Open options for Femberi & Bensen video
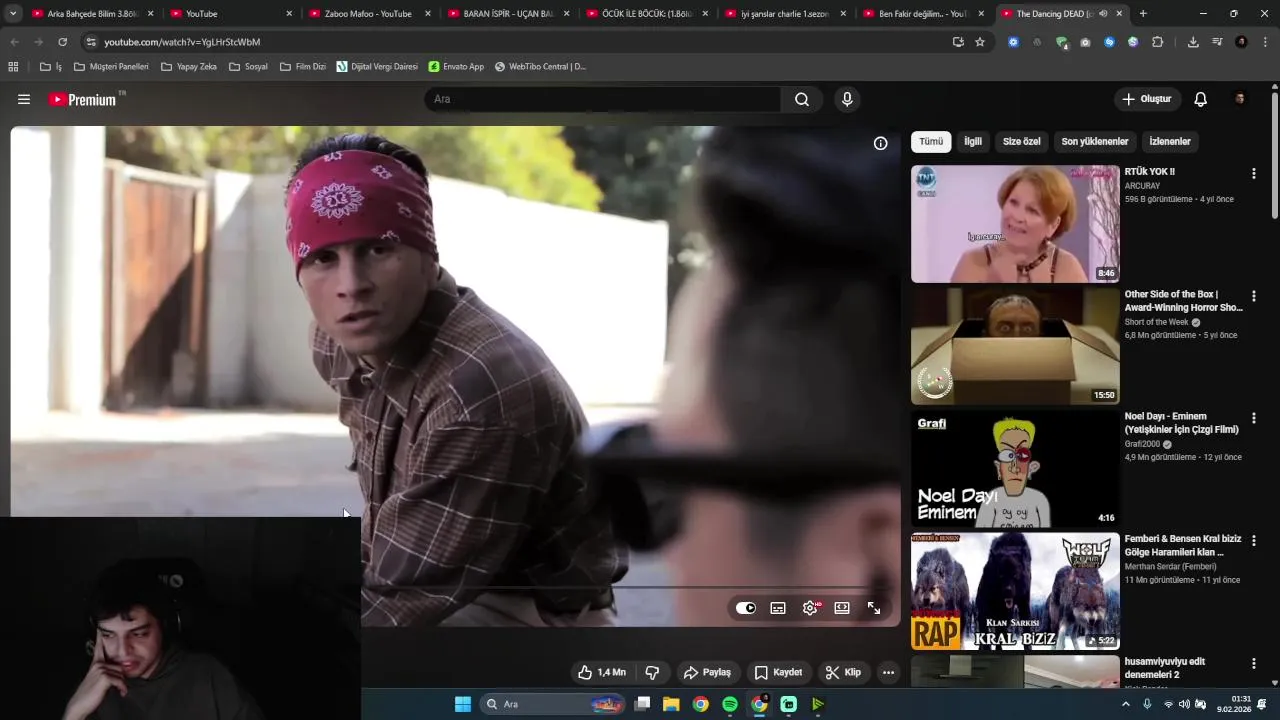This screenshot has height=720, width=1280. (1253, 540)
